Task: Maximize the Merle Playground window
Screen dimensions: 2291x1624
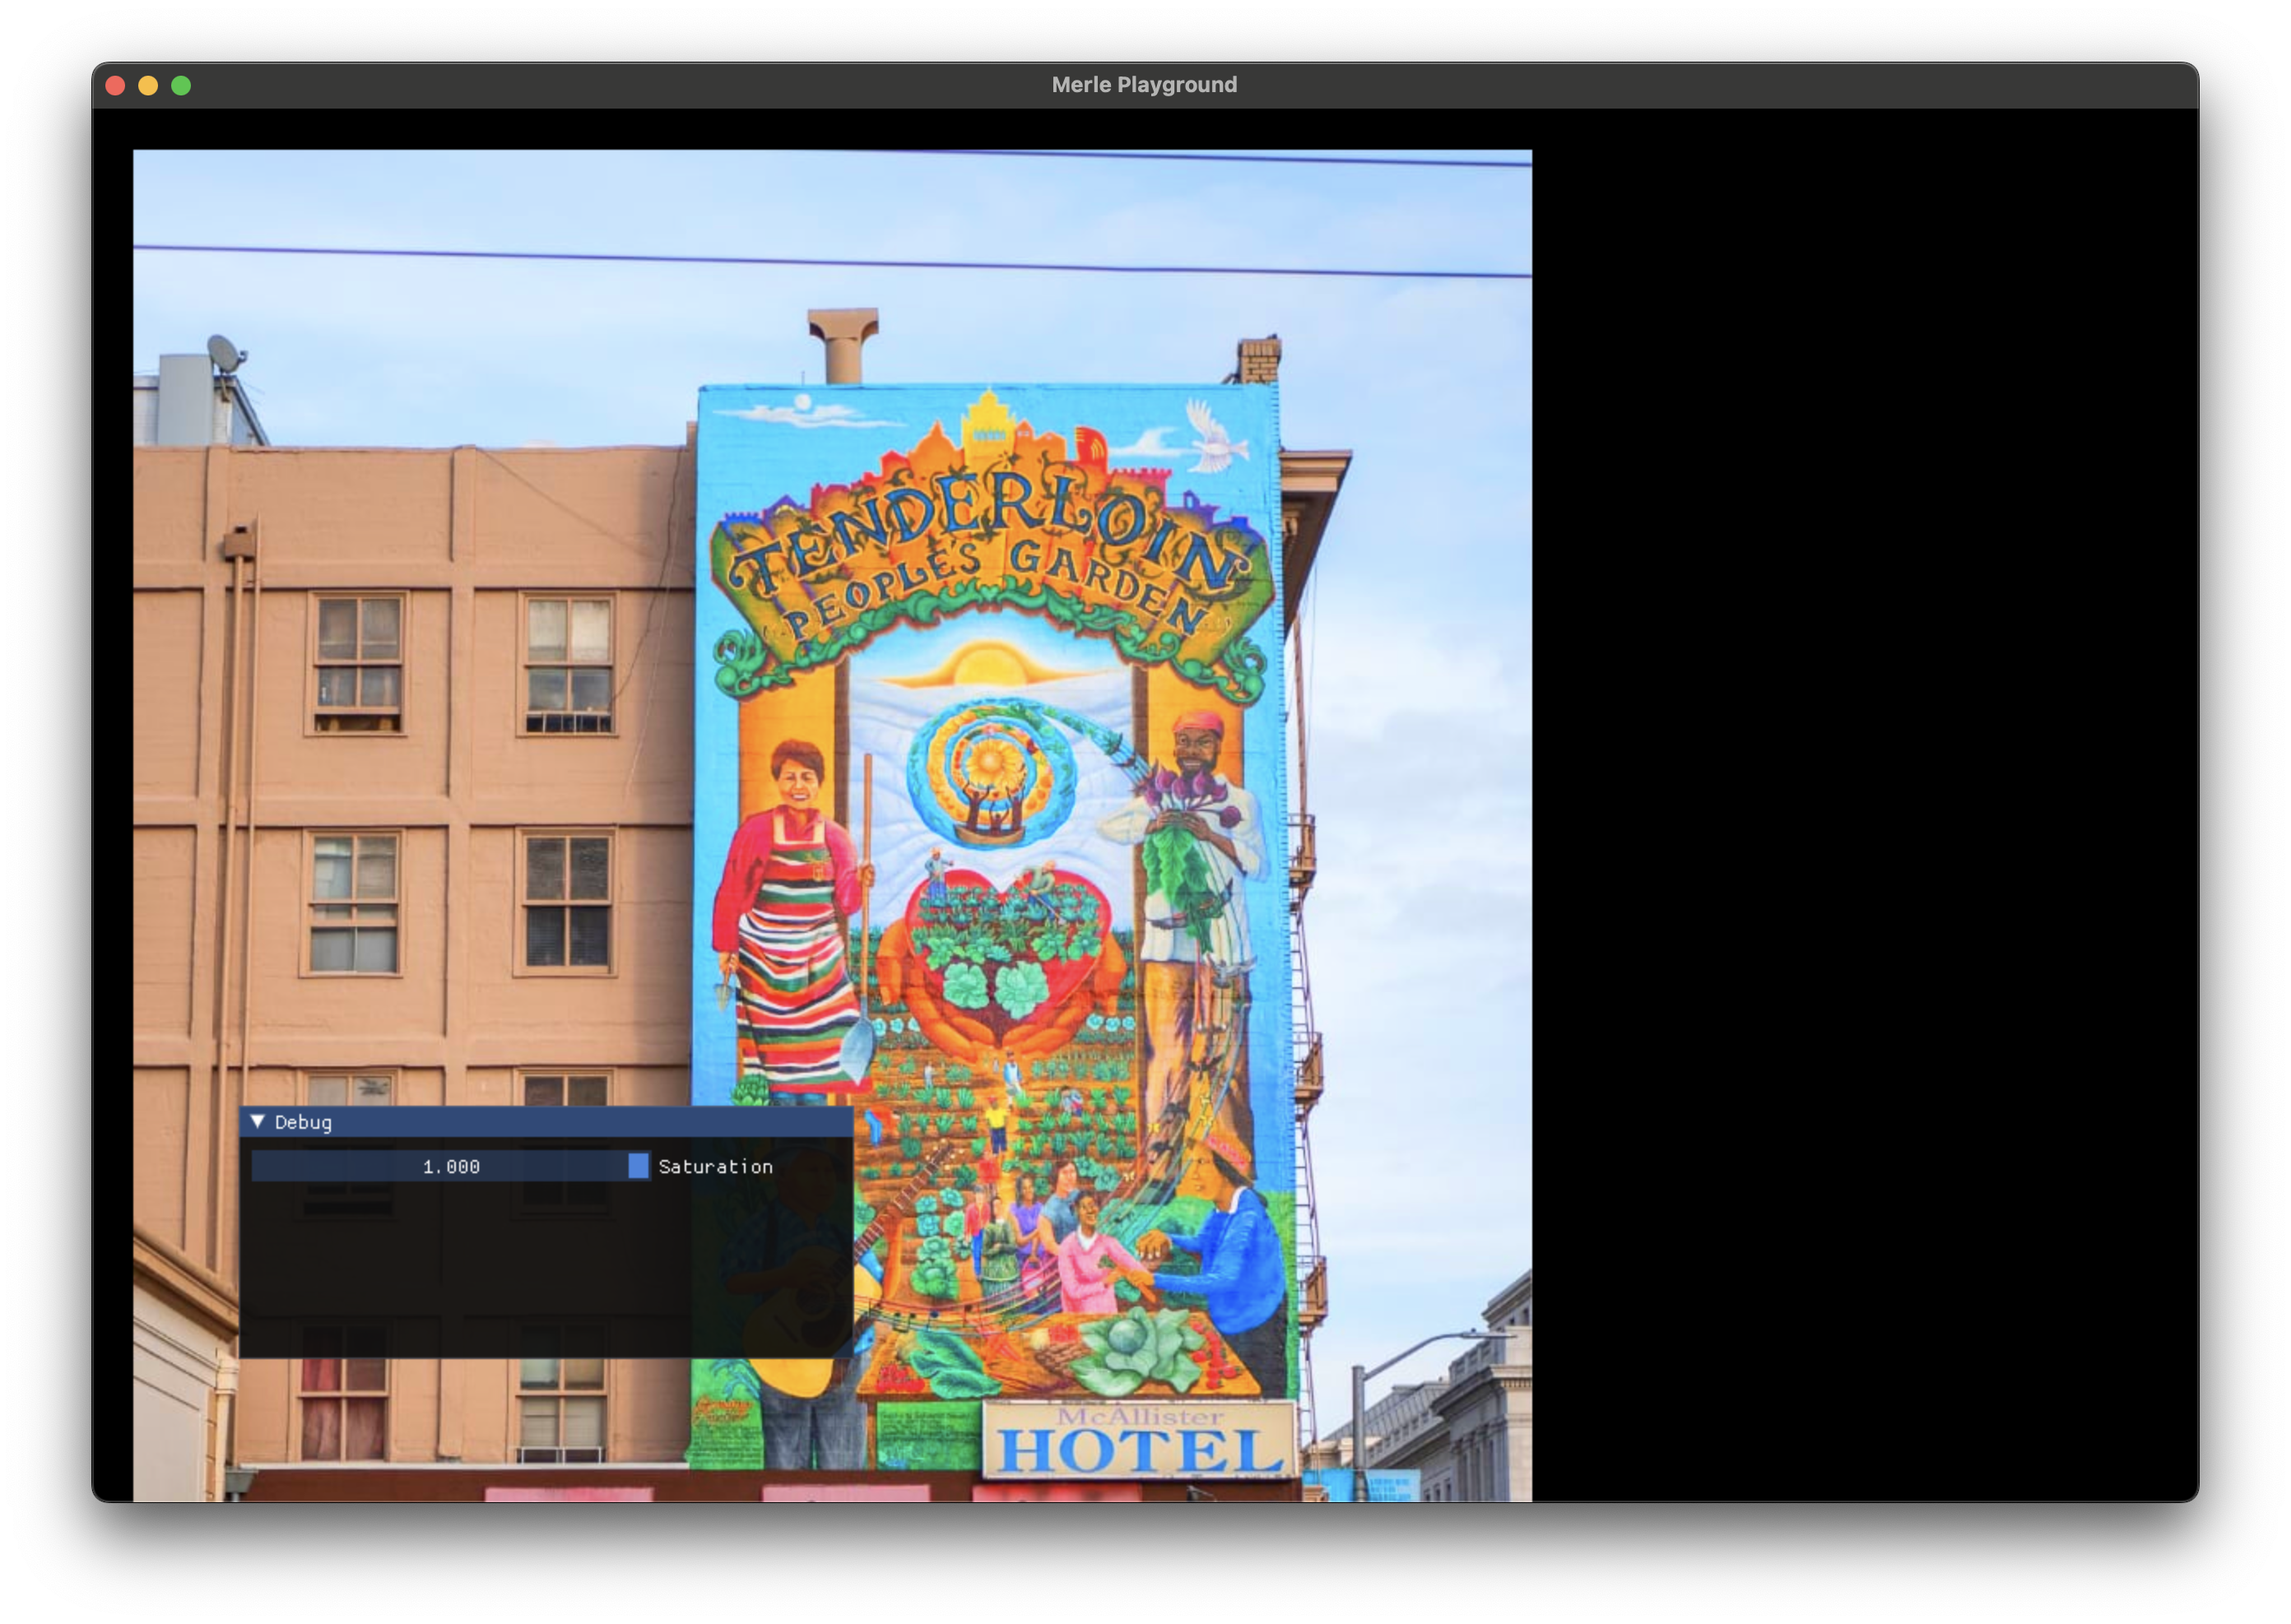Action: coord(181,86)
